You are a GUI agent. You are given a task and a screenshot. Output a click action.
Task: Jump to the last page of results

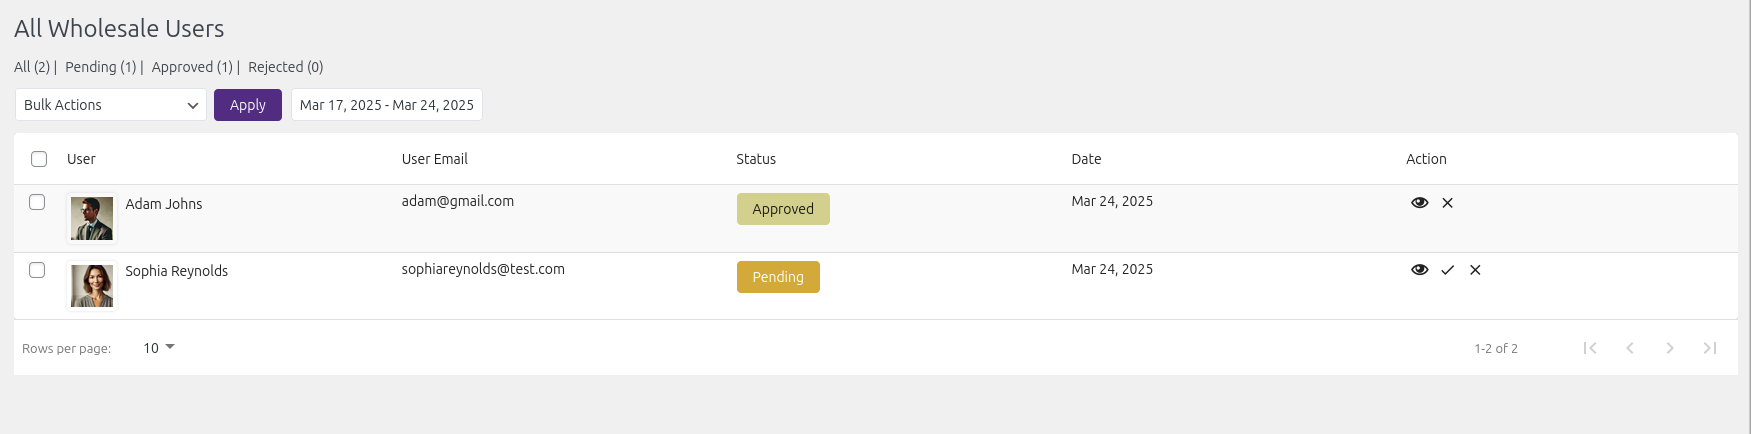pyautogui.click(x=1710, y=348)
